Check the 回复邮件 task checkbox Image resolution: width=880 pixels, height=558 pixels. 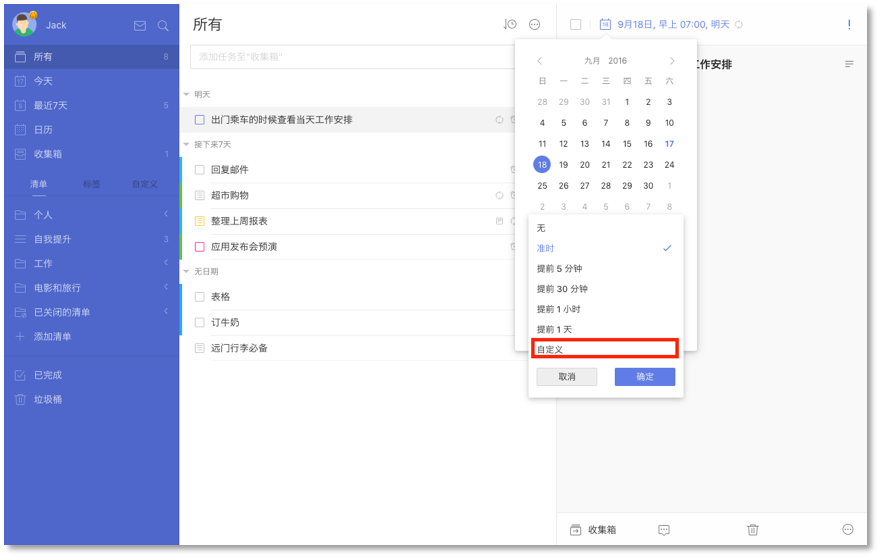click(x=200, y=170)
